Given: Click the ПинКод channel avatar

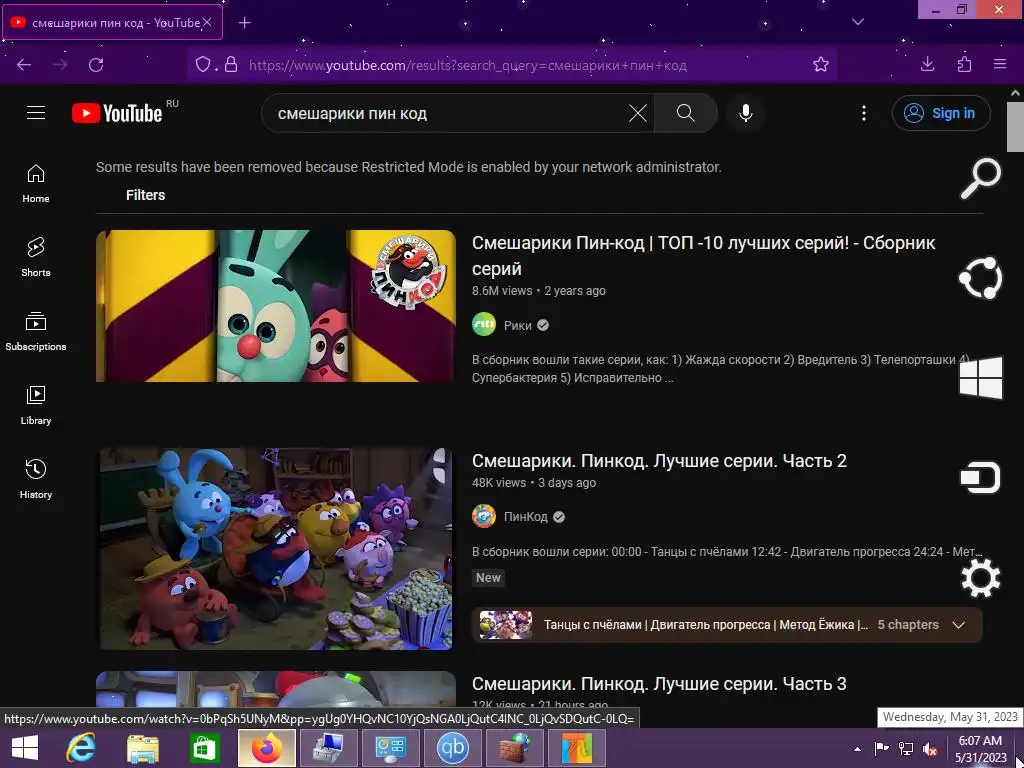Looking at the screenshot, I should click(x=484, y=517).
